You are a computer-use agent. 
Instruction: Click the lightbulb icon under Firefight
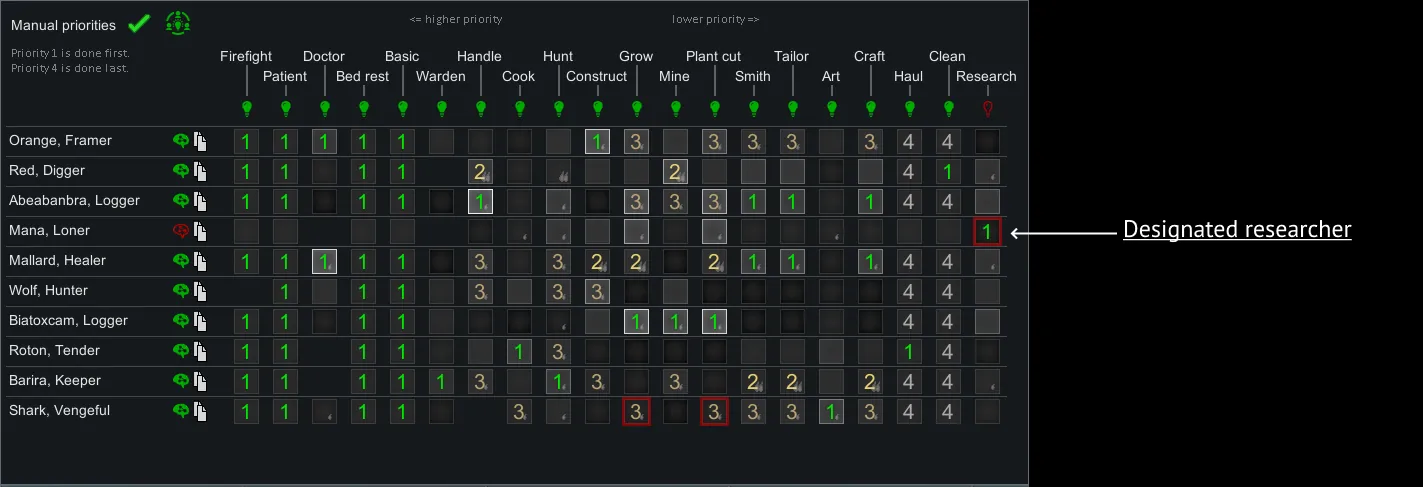coord(246,107)
